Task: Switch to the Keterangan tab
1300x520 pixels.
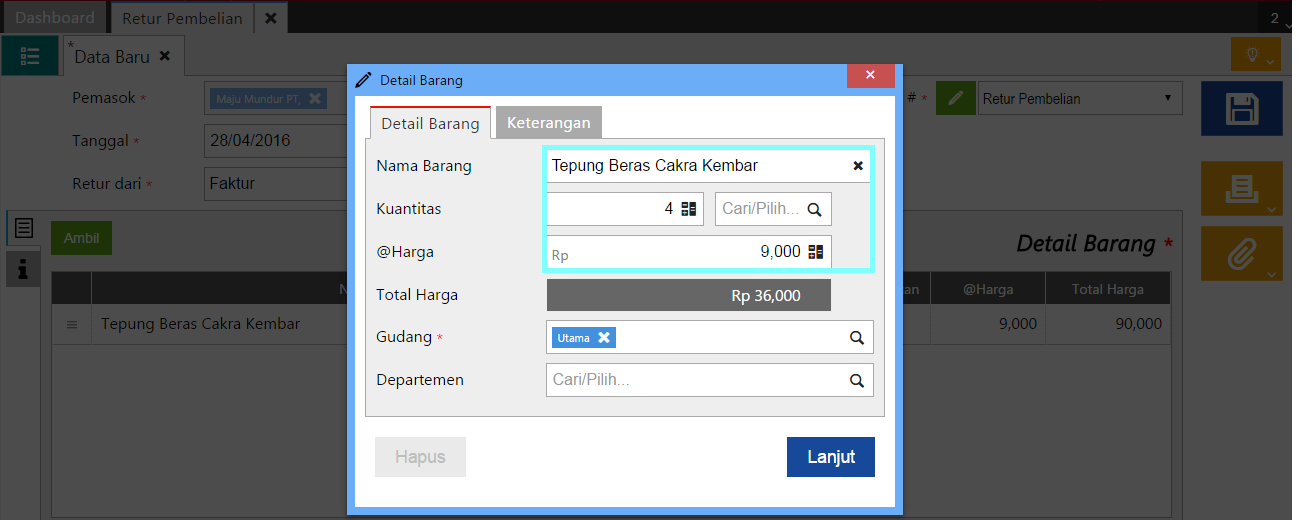Action: pos(548,123)
